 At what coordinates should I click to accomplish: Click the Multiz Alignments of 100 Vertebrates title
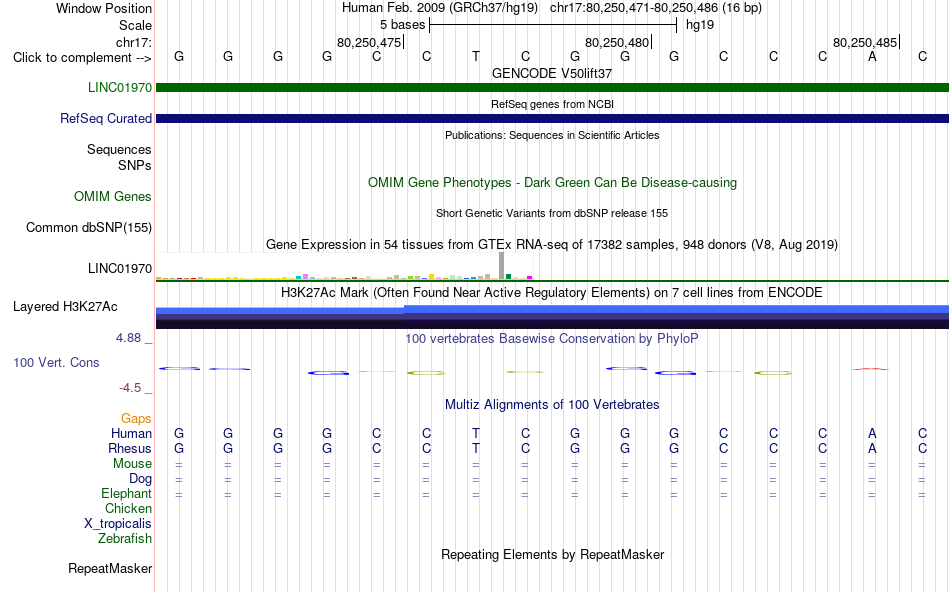pos(552,405)
